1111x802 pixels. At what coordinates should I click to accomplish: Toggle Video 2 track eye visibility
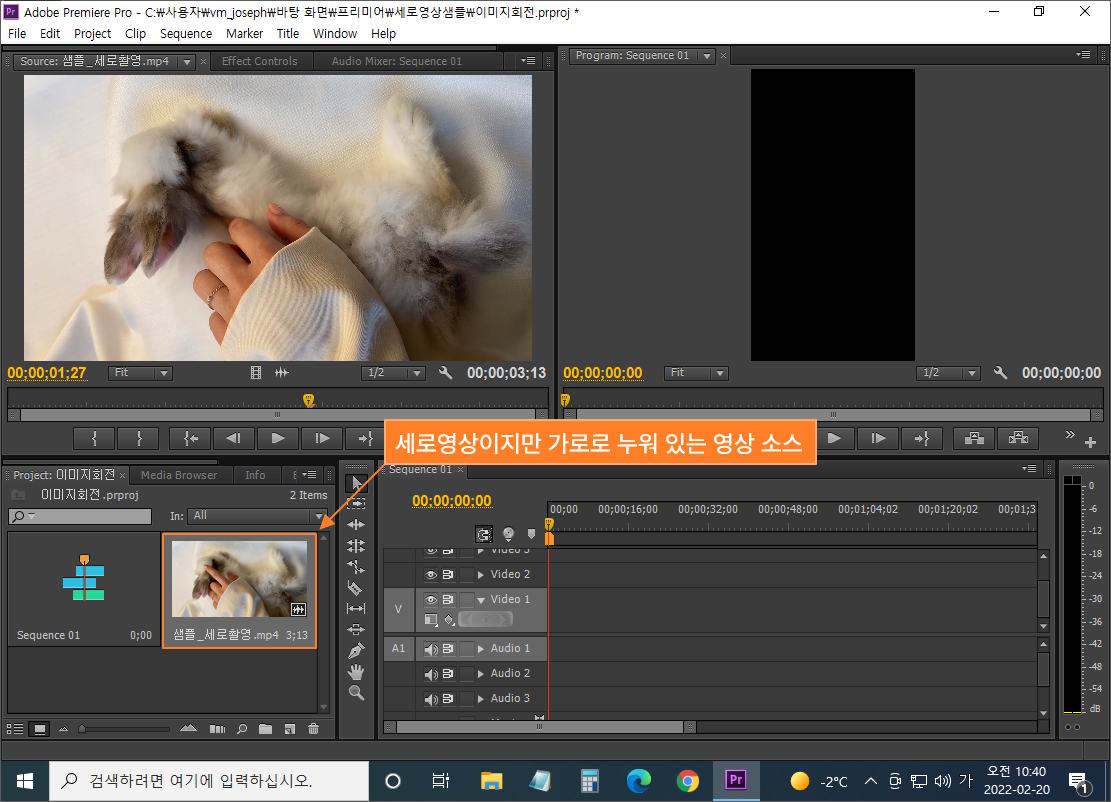point(431,575)
